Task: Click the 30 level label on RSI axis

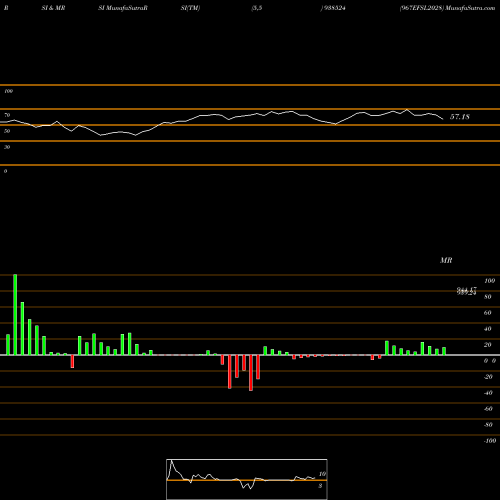Action: click(7, 147)
